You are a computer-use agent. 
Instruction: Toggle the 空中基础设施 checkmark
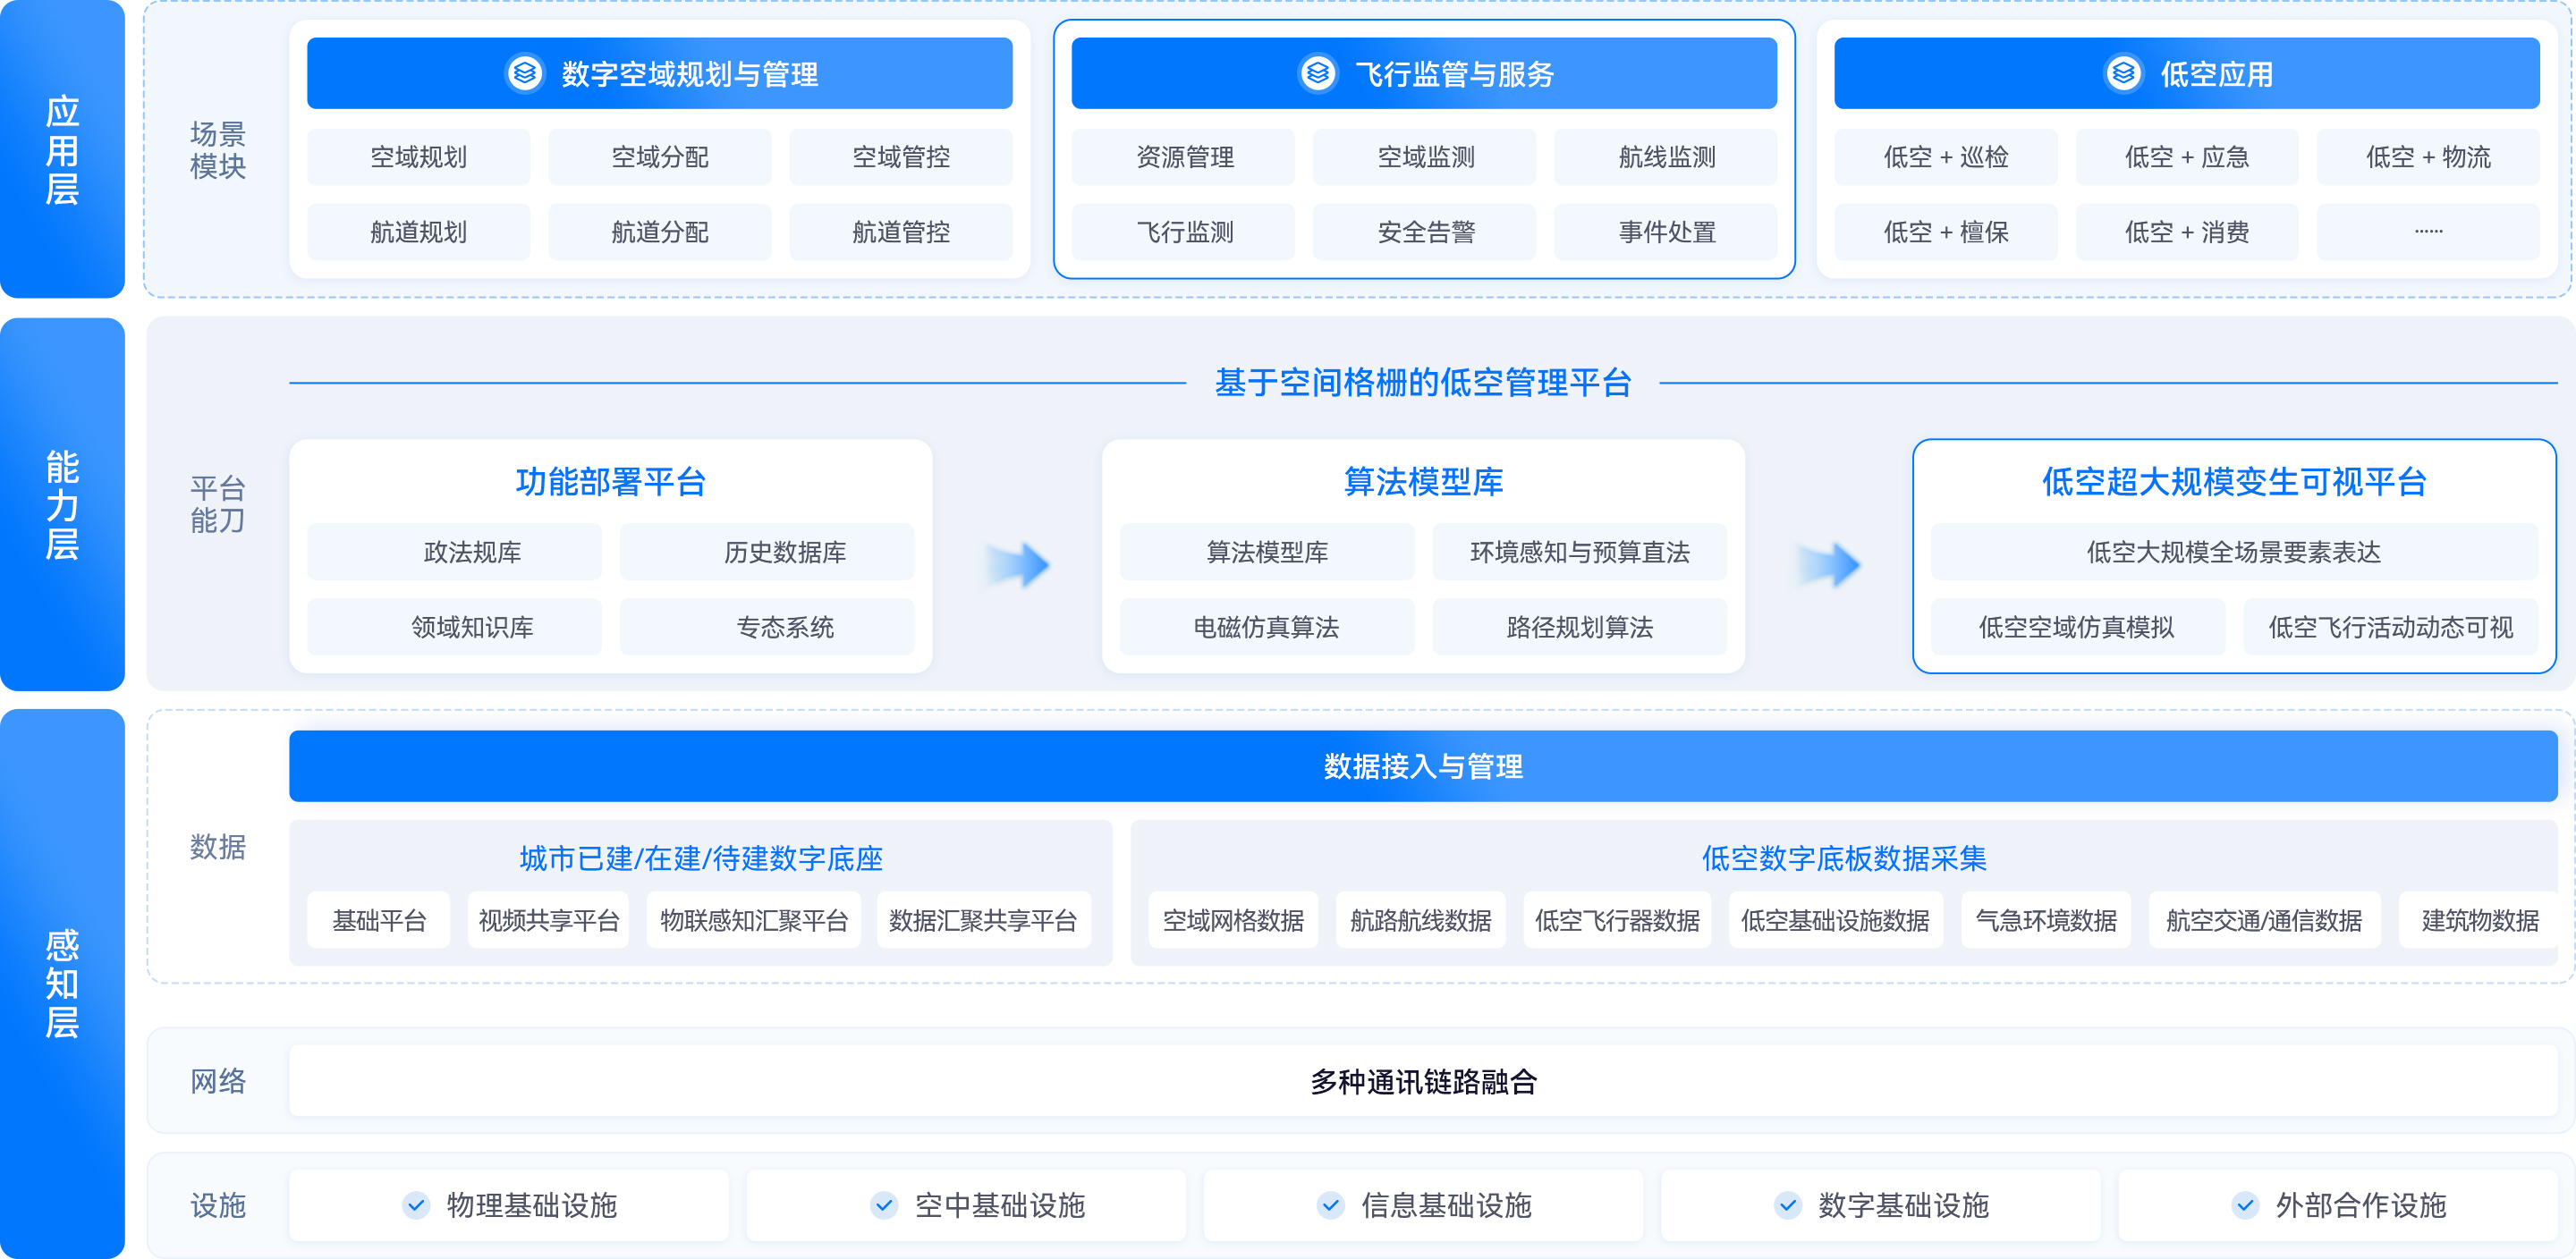click(884, 1205)
